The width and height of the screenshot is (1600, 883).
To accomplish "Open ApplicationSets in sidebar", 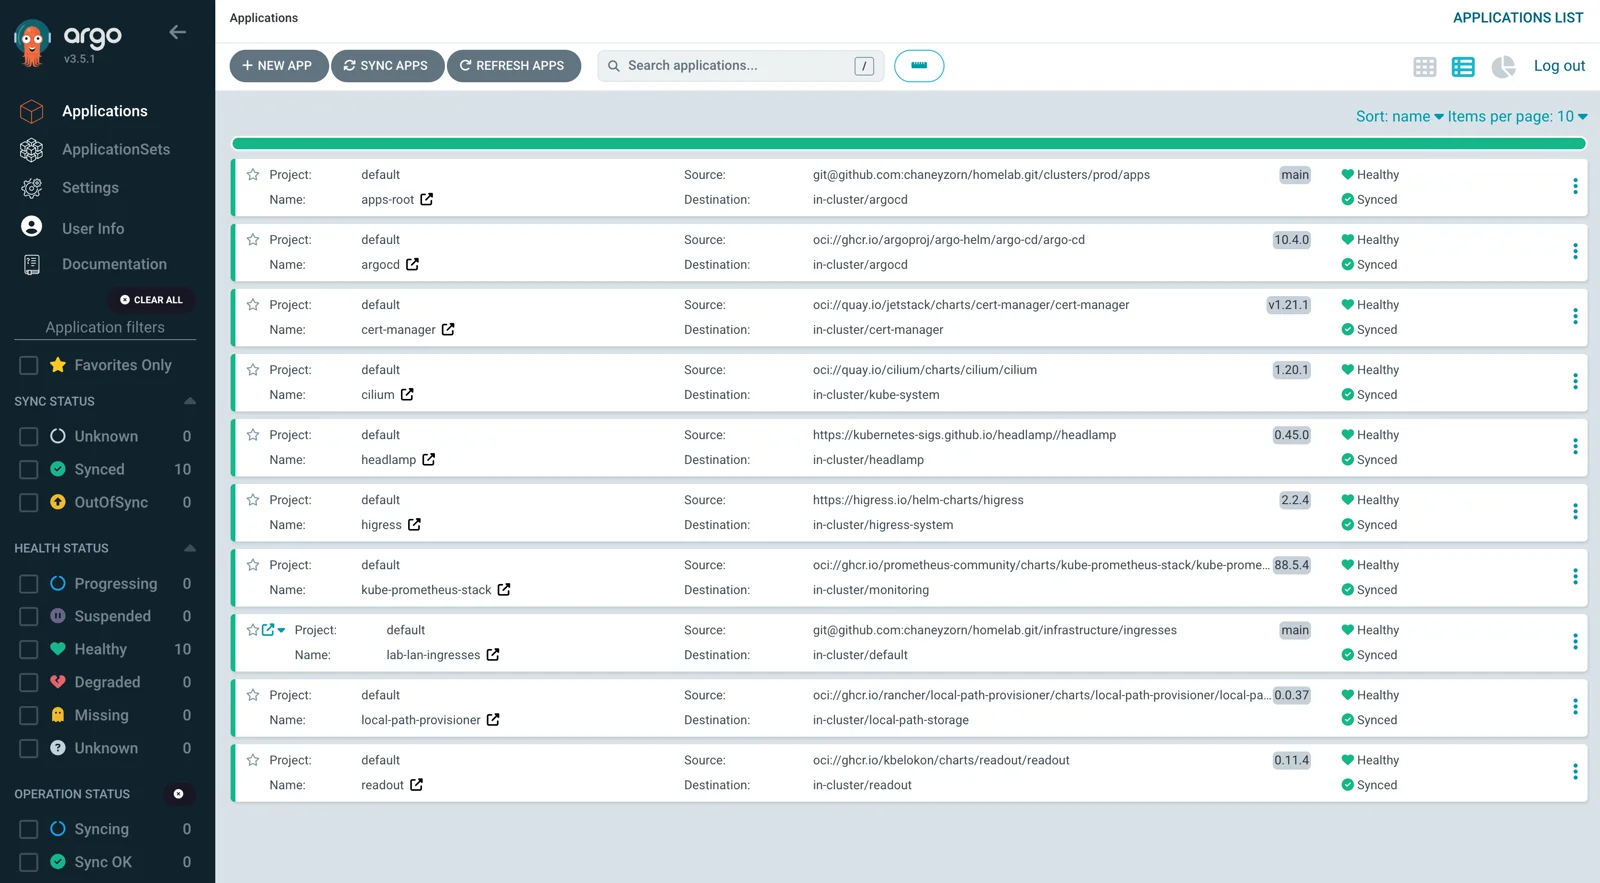I will point(116,150).
